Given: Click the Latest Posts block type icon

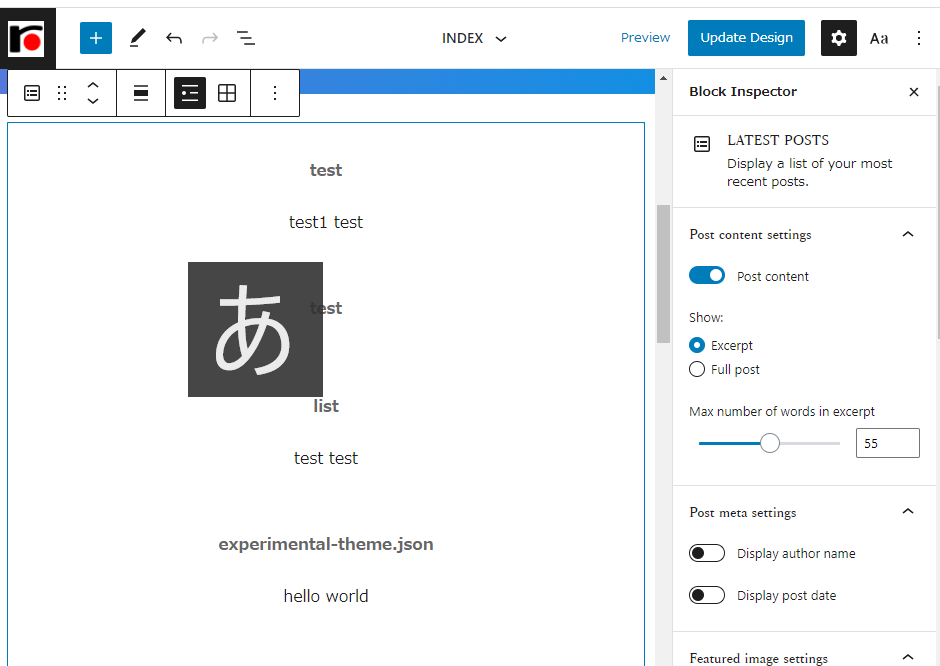Looking at the screenshot, I should click(32, 93).
